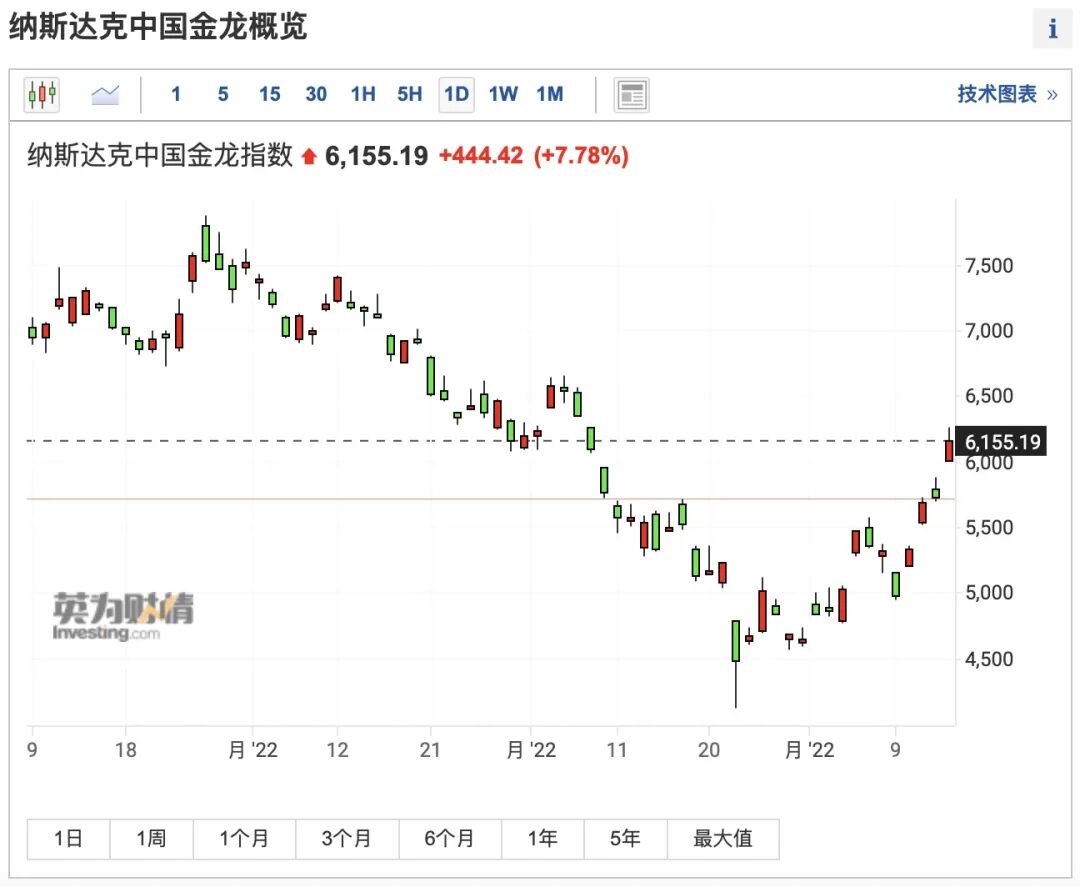Set range to 6个月
Screen dimensions: 1080x887
pos(450,839)
